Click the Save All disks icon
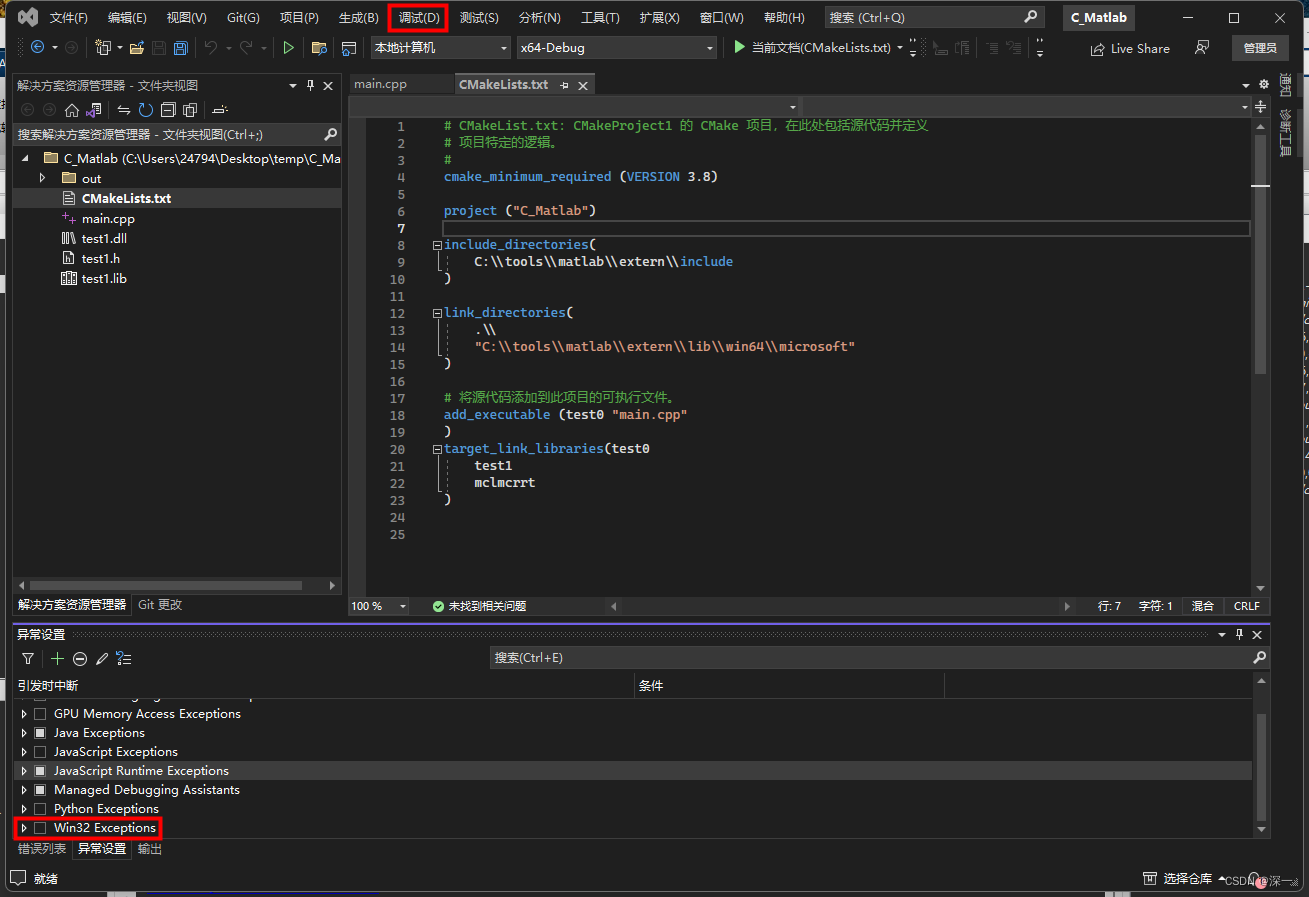Image resolution: width=1309 pixels, height=897 pixels. (x=181, y=47)
